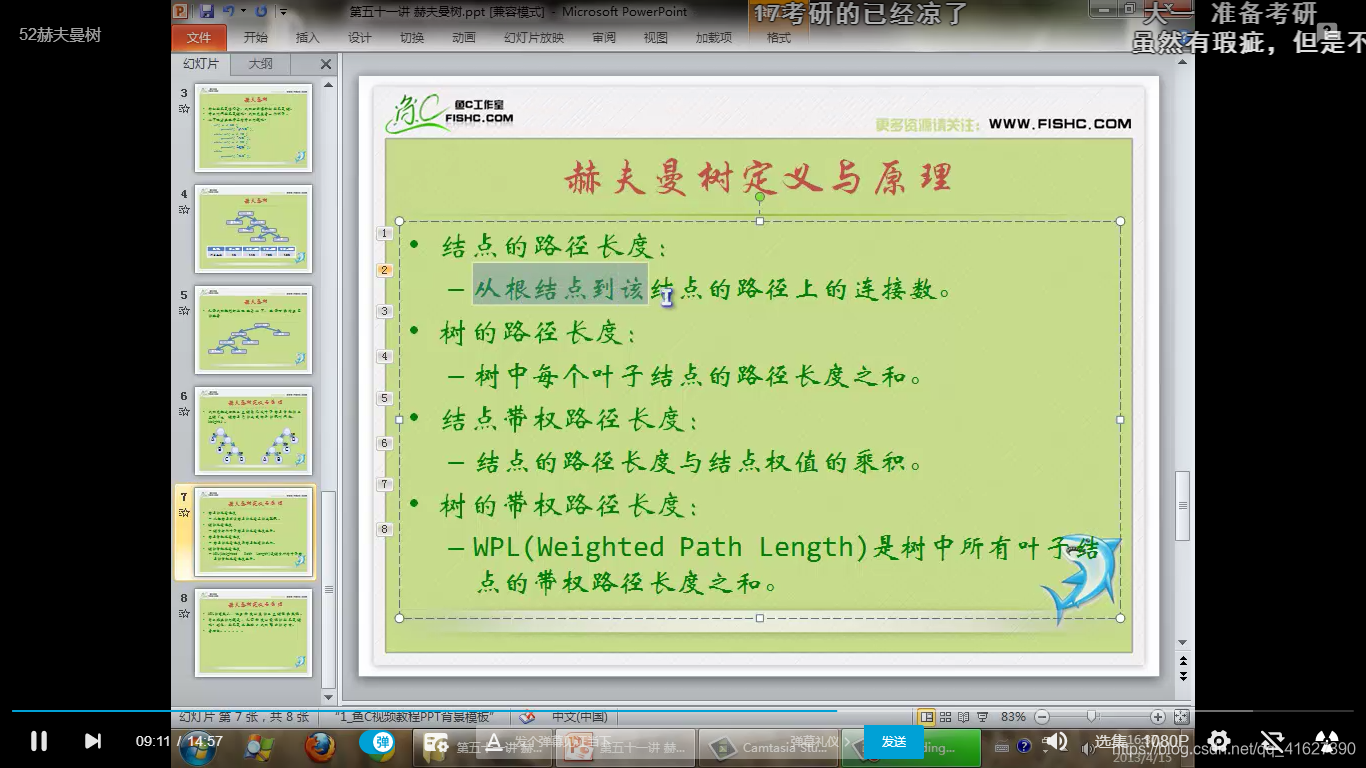Screen dimensions: 1366x768
Task: Open the 幻灯片放映 ribbon tab
Action: [x=534, y=37]
